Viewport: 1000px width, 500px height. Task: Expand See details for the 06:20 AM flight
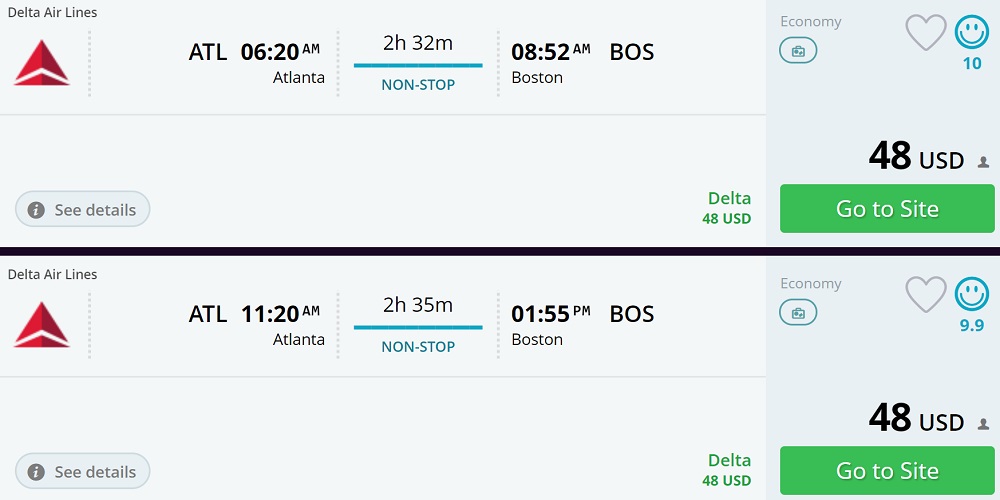point(83,210)
